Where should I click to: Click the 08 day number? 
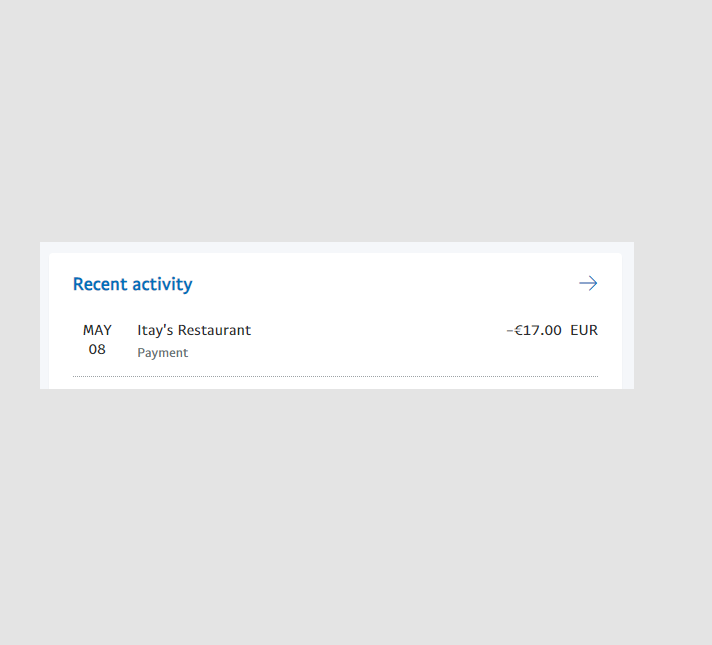point(97,349)
